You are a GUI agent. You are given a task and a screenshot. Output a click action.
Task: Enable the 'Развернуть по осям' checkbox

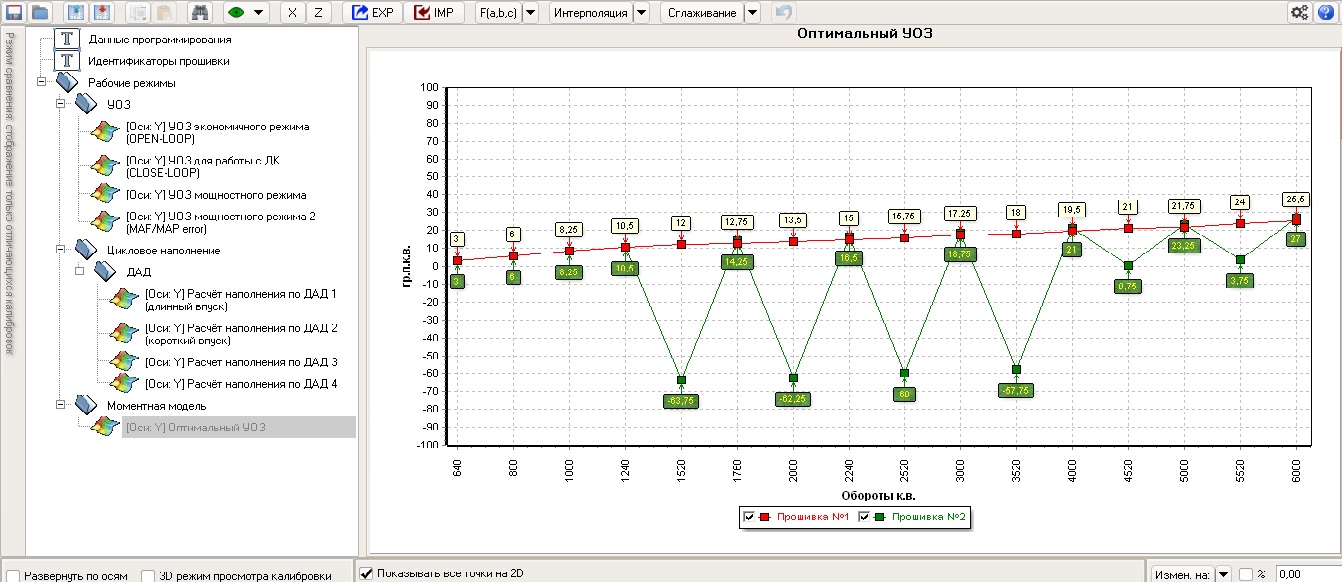click(x=13, y=576)
